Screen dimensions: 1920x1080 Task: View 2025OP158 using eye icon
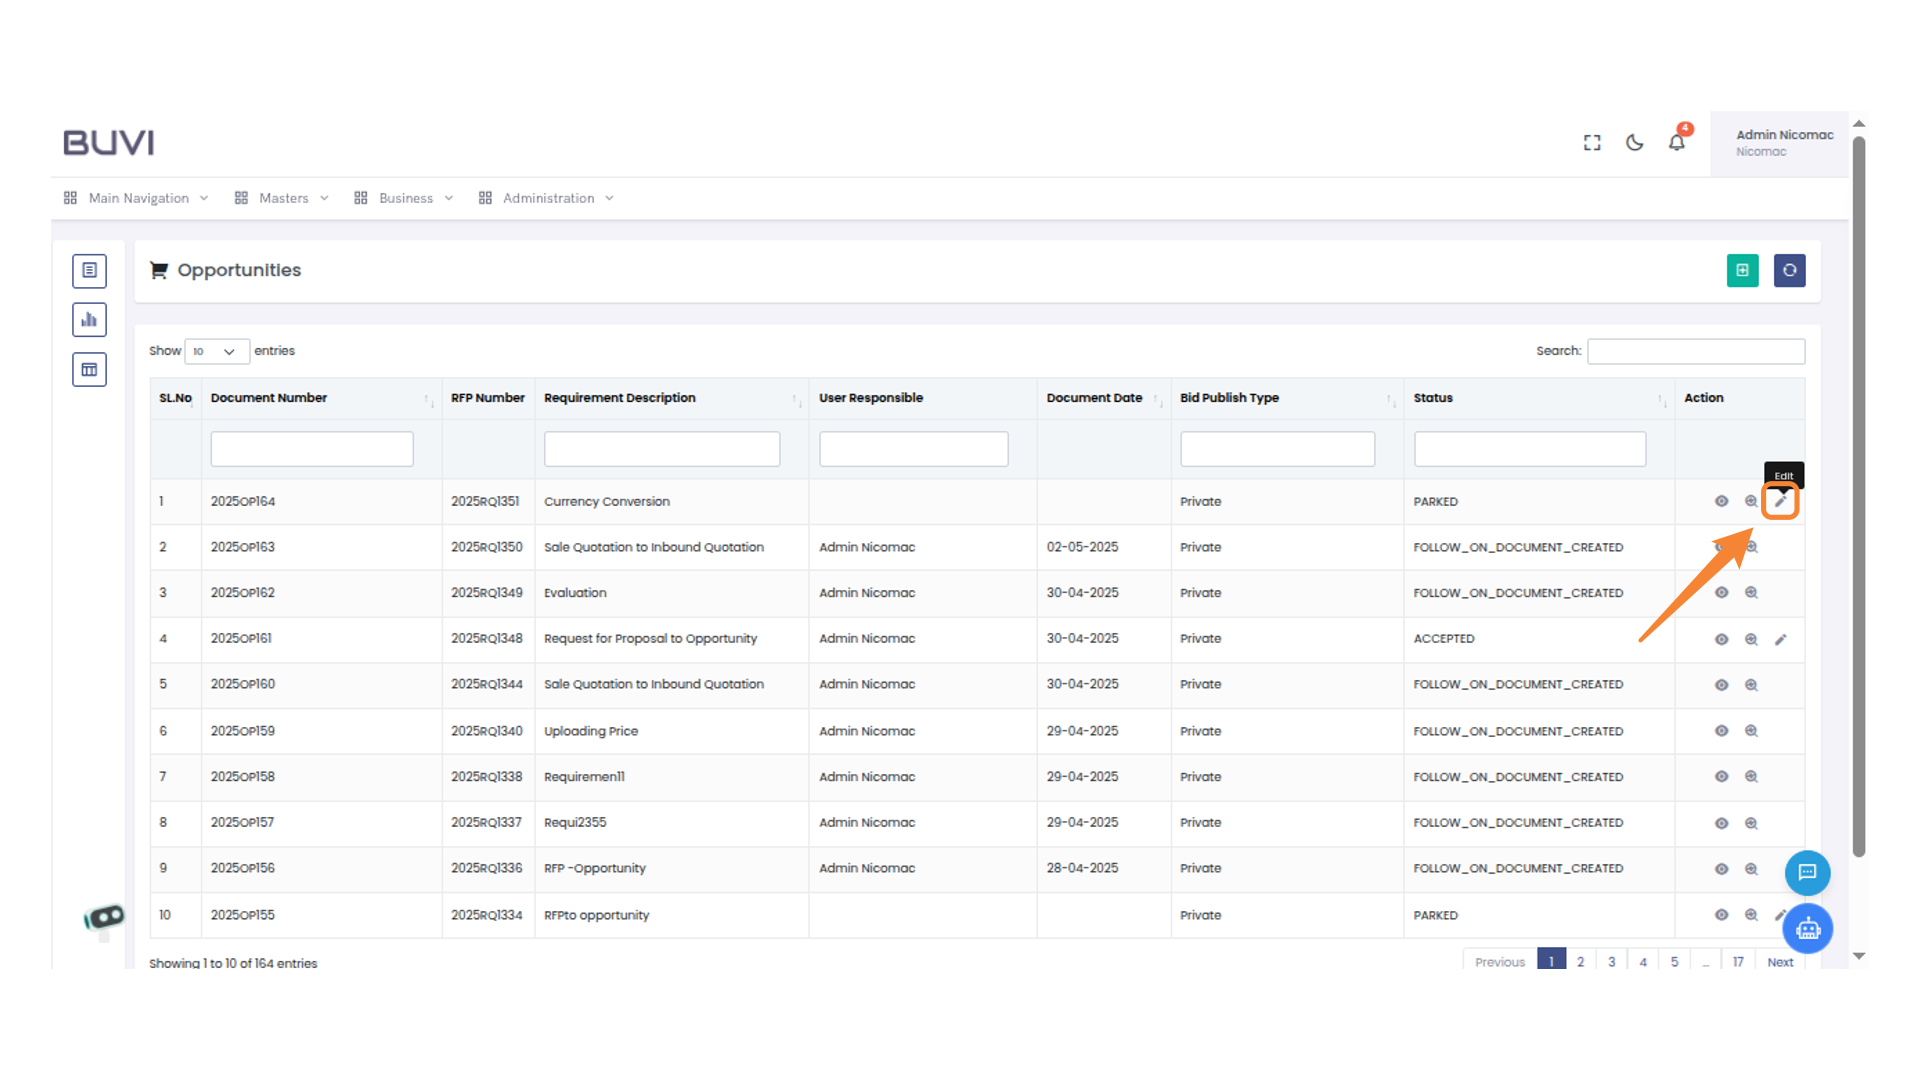1721,777
